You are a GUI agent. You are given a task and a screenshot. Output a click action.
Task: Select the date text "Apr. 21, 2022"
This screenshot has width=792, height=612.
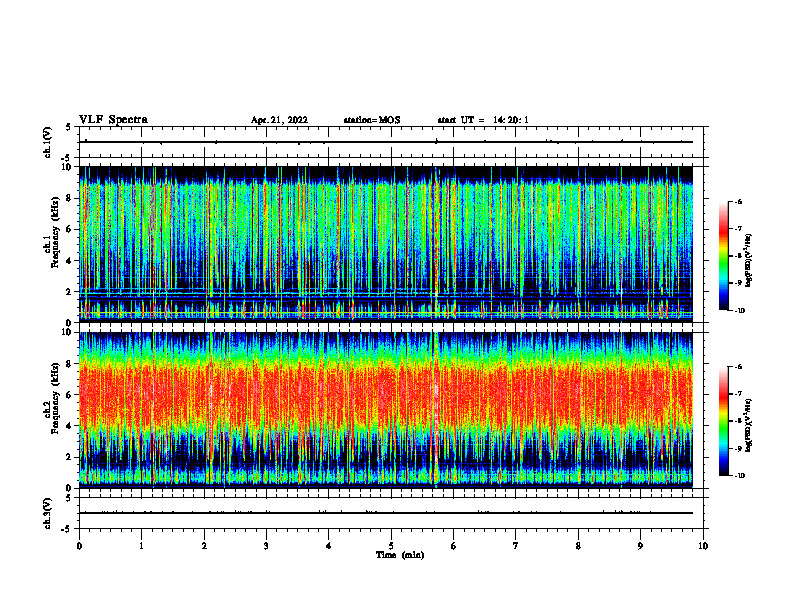coord(279,120)
